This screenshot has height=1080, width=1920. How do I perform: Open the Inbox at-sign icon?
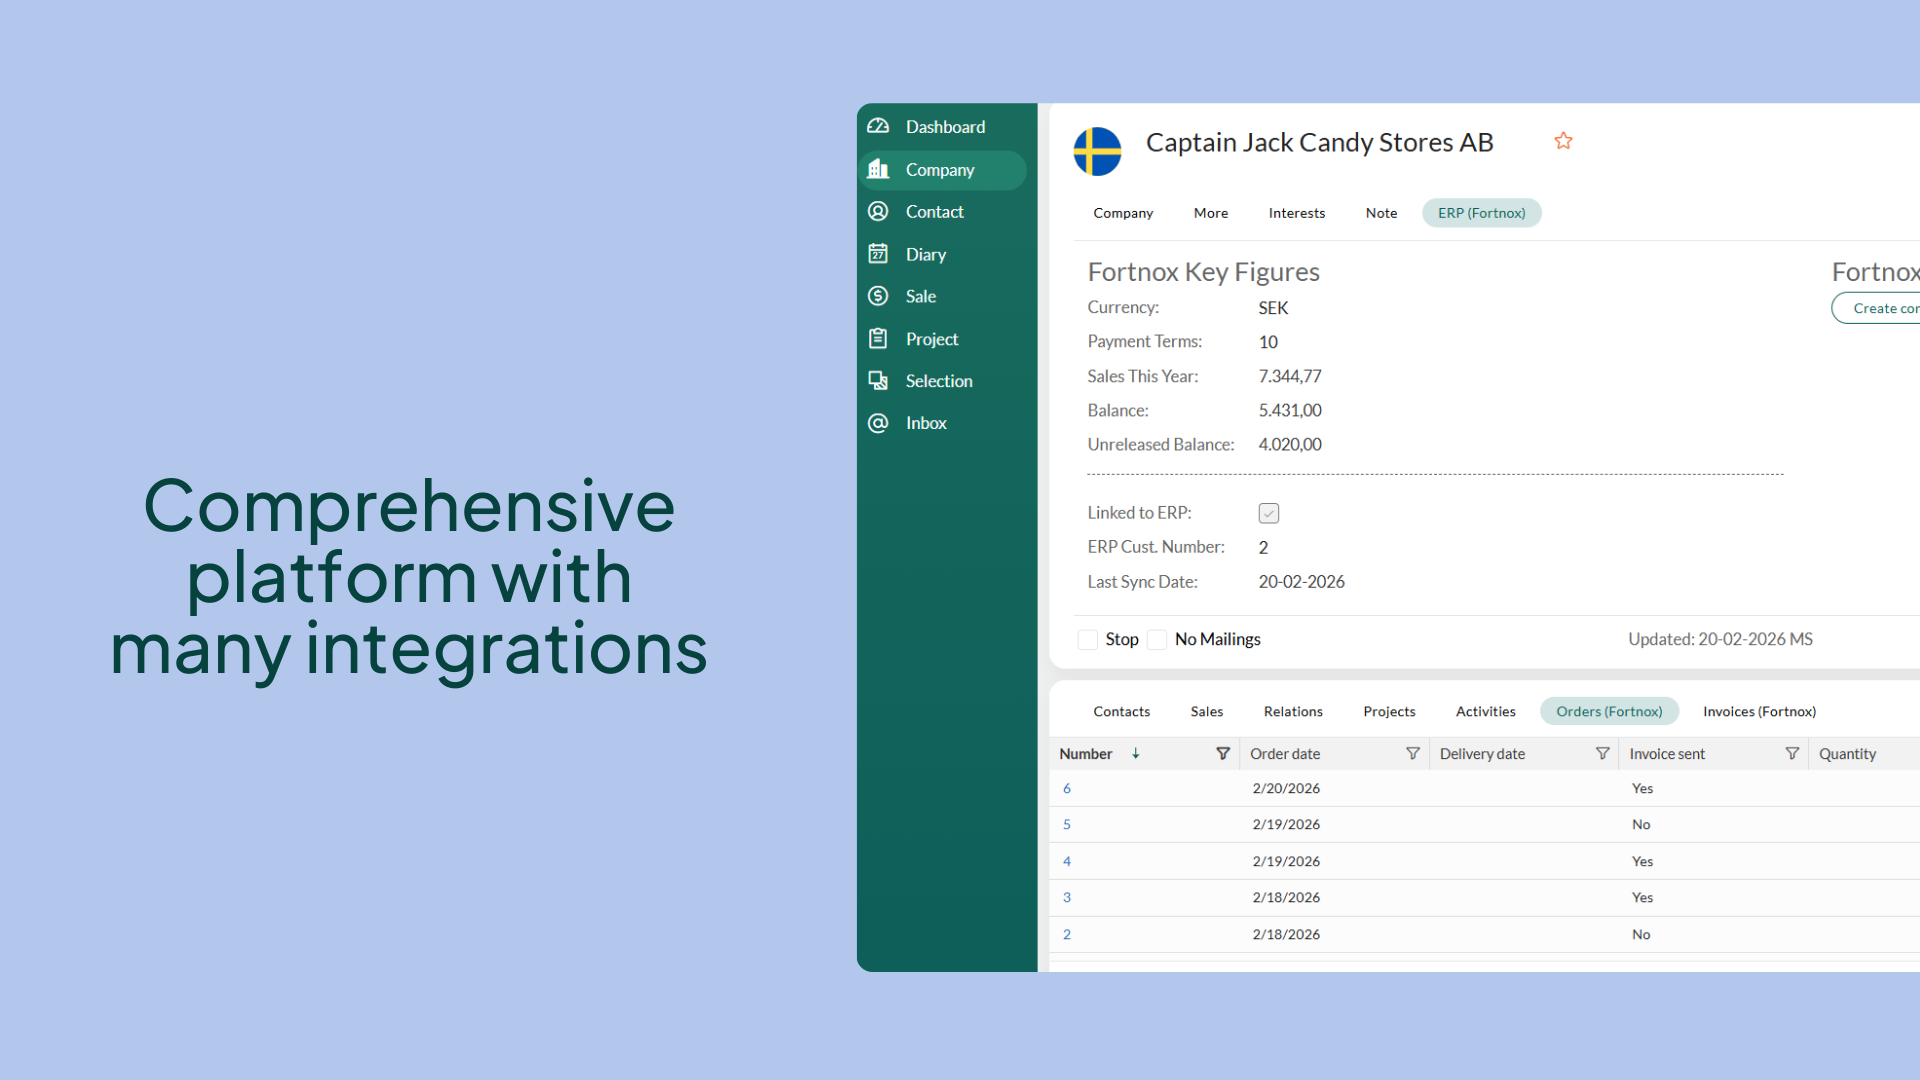[878, 423]
